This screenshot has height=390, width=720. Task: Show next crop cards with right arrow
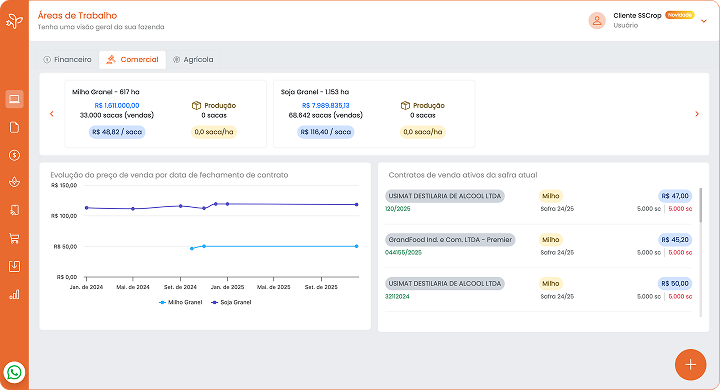pyautogui.click(x=697, y=114)
